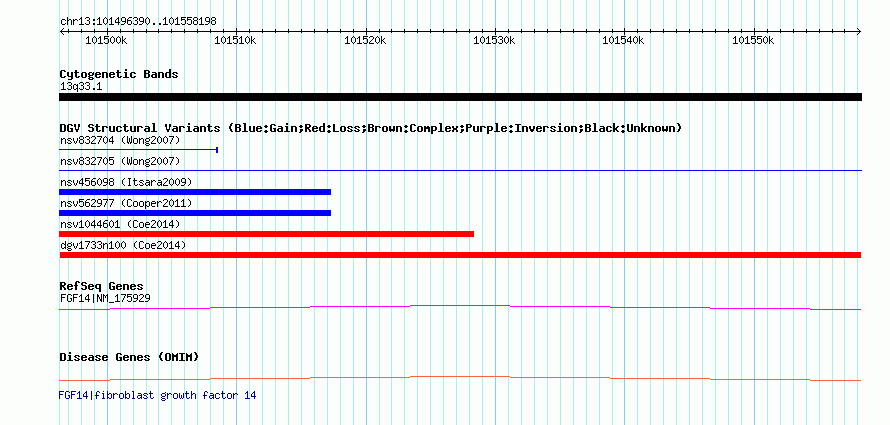Open the FGF14|NM_175929 transcript label
This screenshot has height=425, width=890.
(105, 298)
